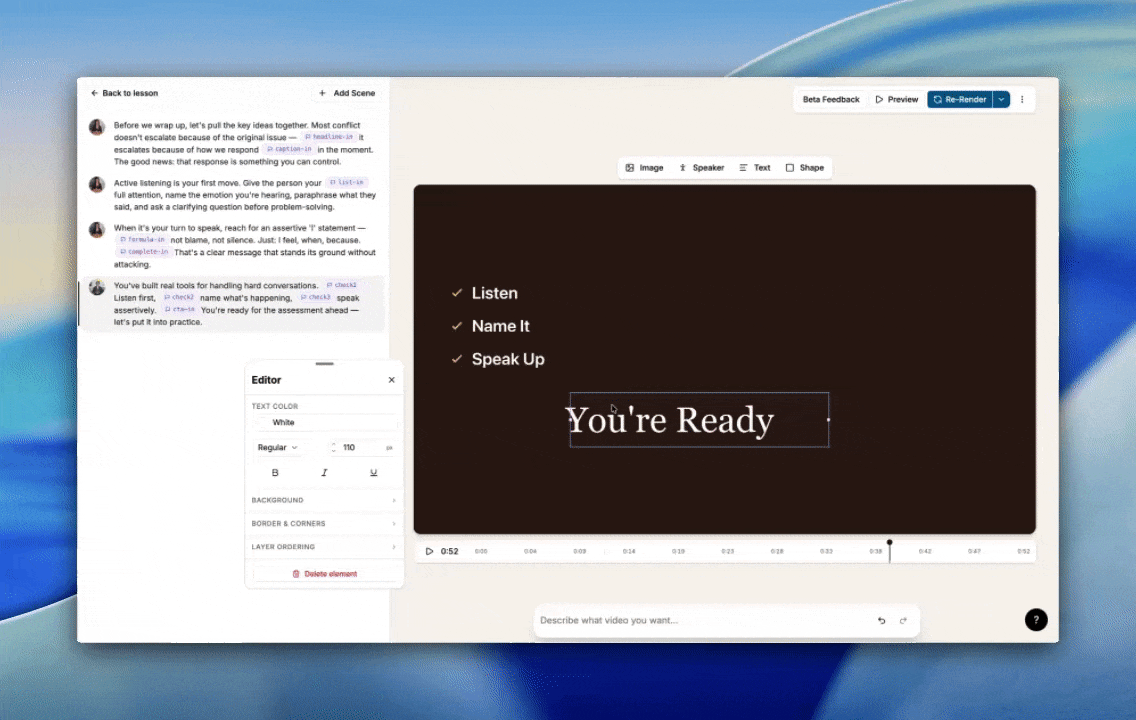Jump to 0:28 on the timeline
The height and width of the screenshot is (720, 1136).
coord(777,551)
